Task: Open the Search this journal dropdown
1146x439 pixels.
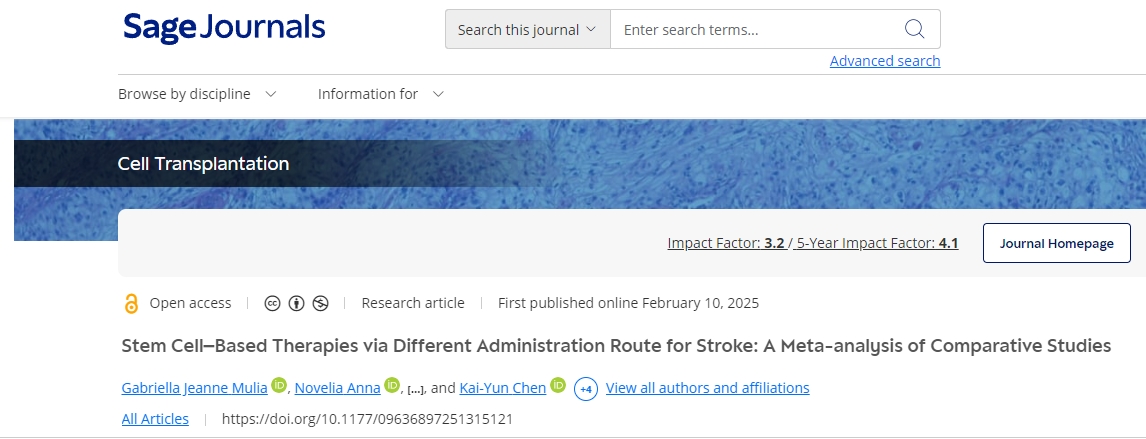Action: (x=527, y=29)
